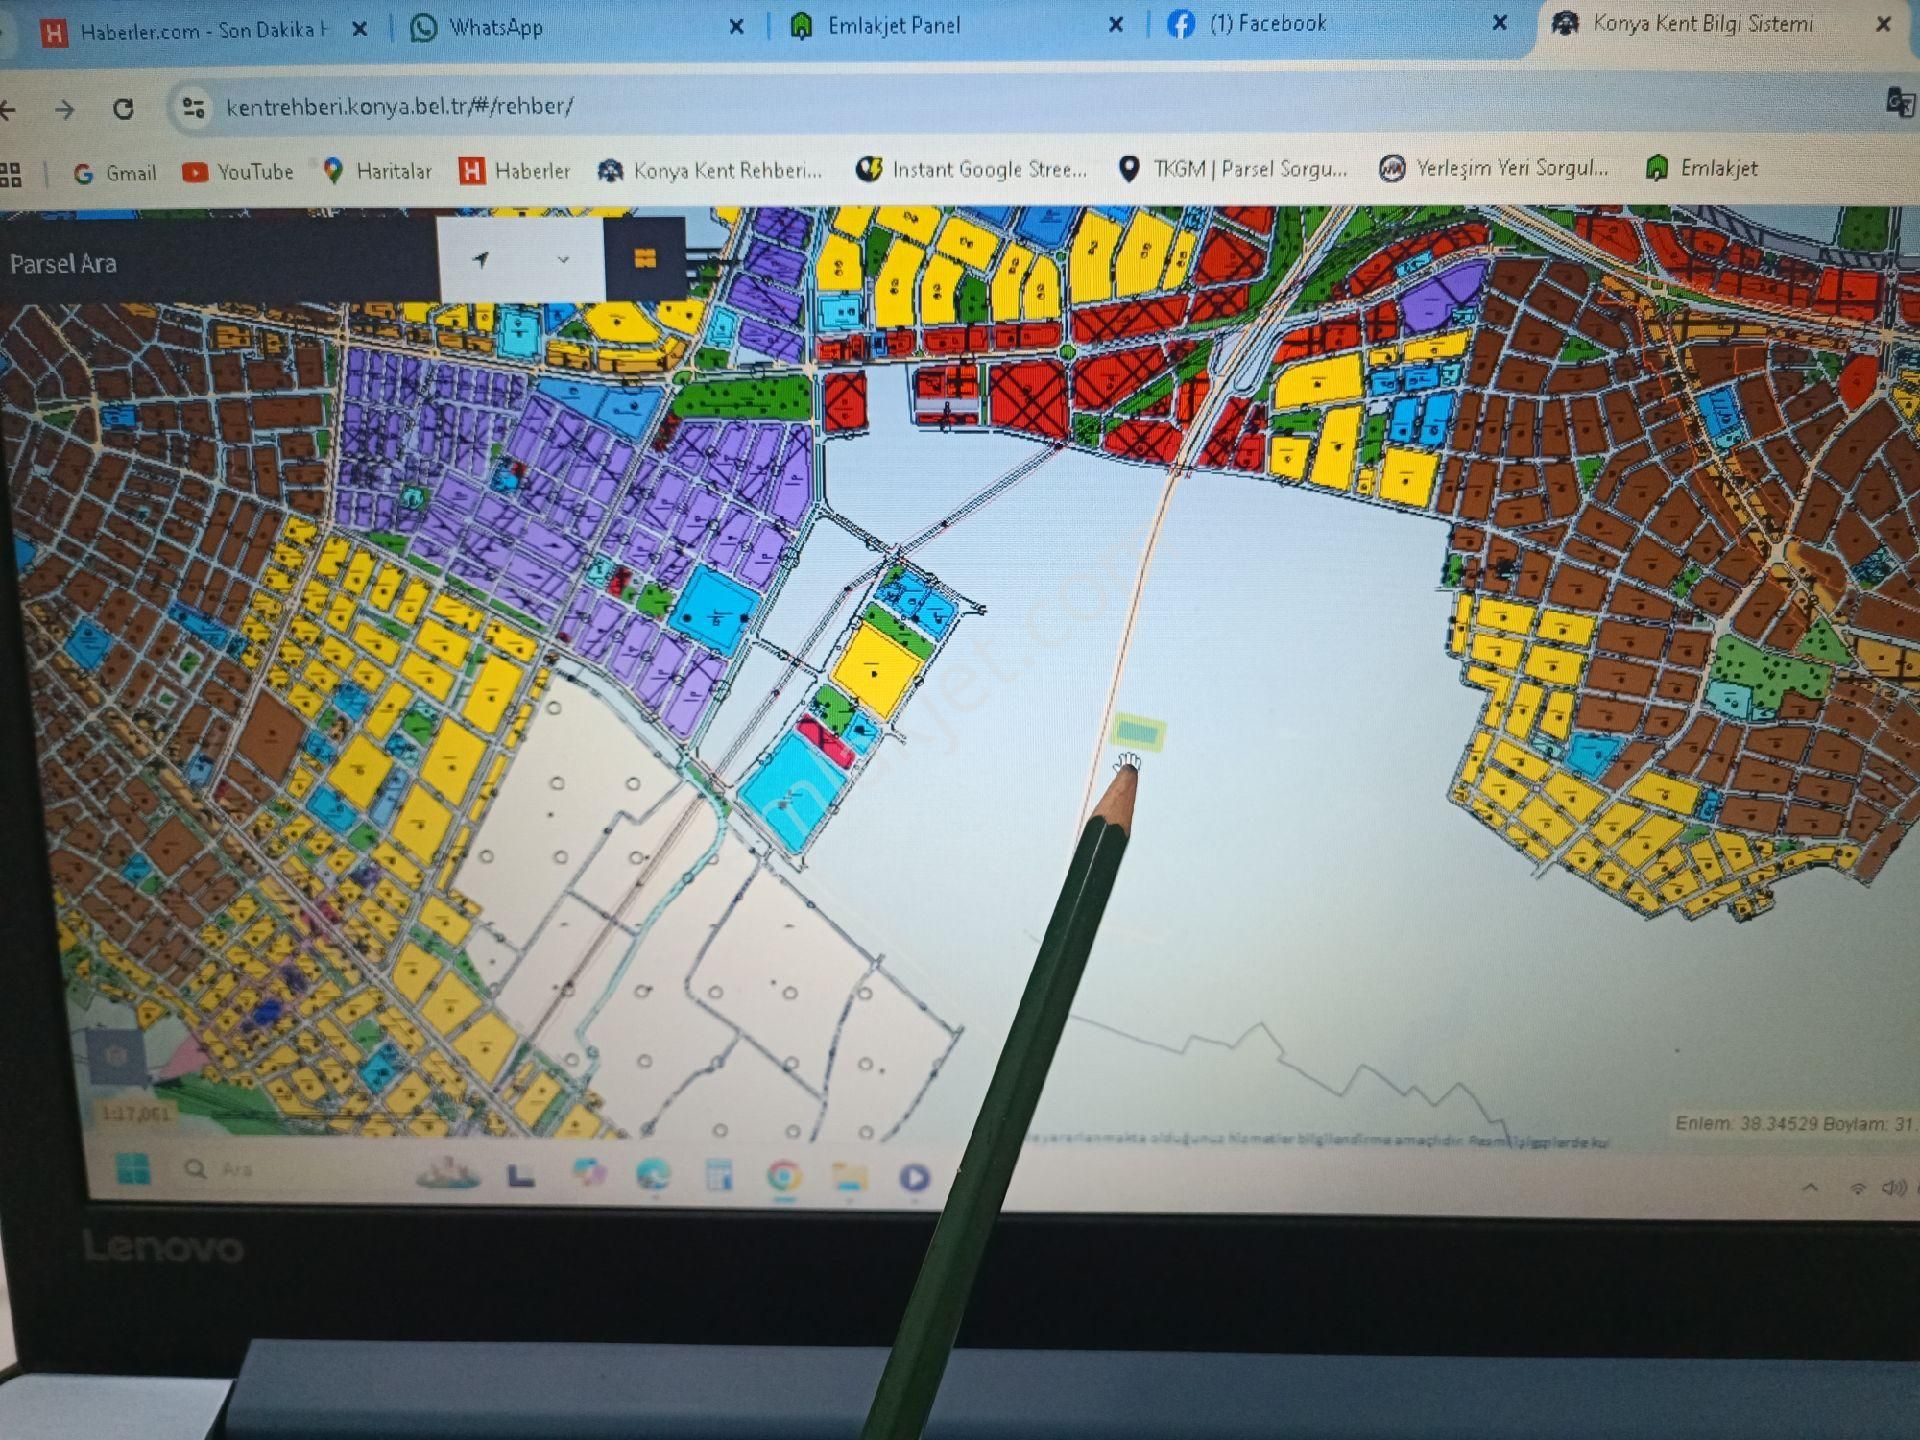This screenshot has width=1920, height=1440.
Task: Click the address bar URL
Action: 400,106
